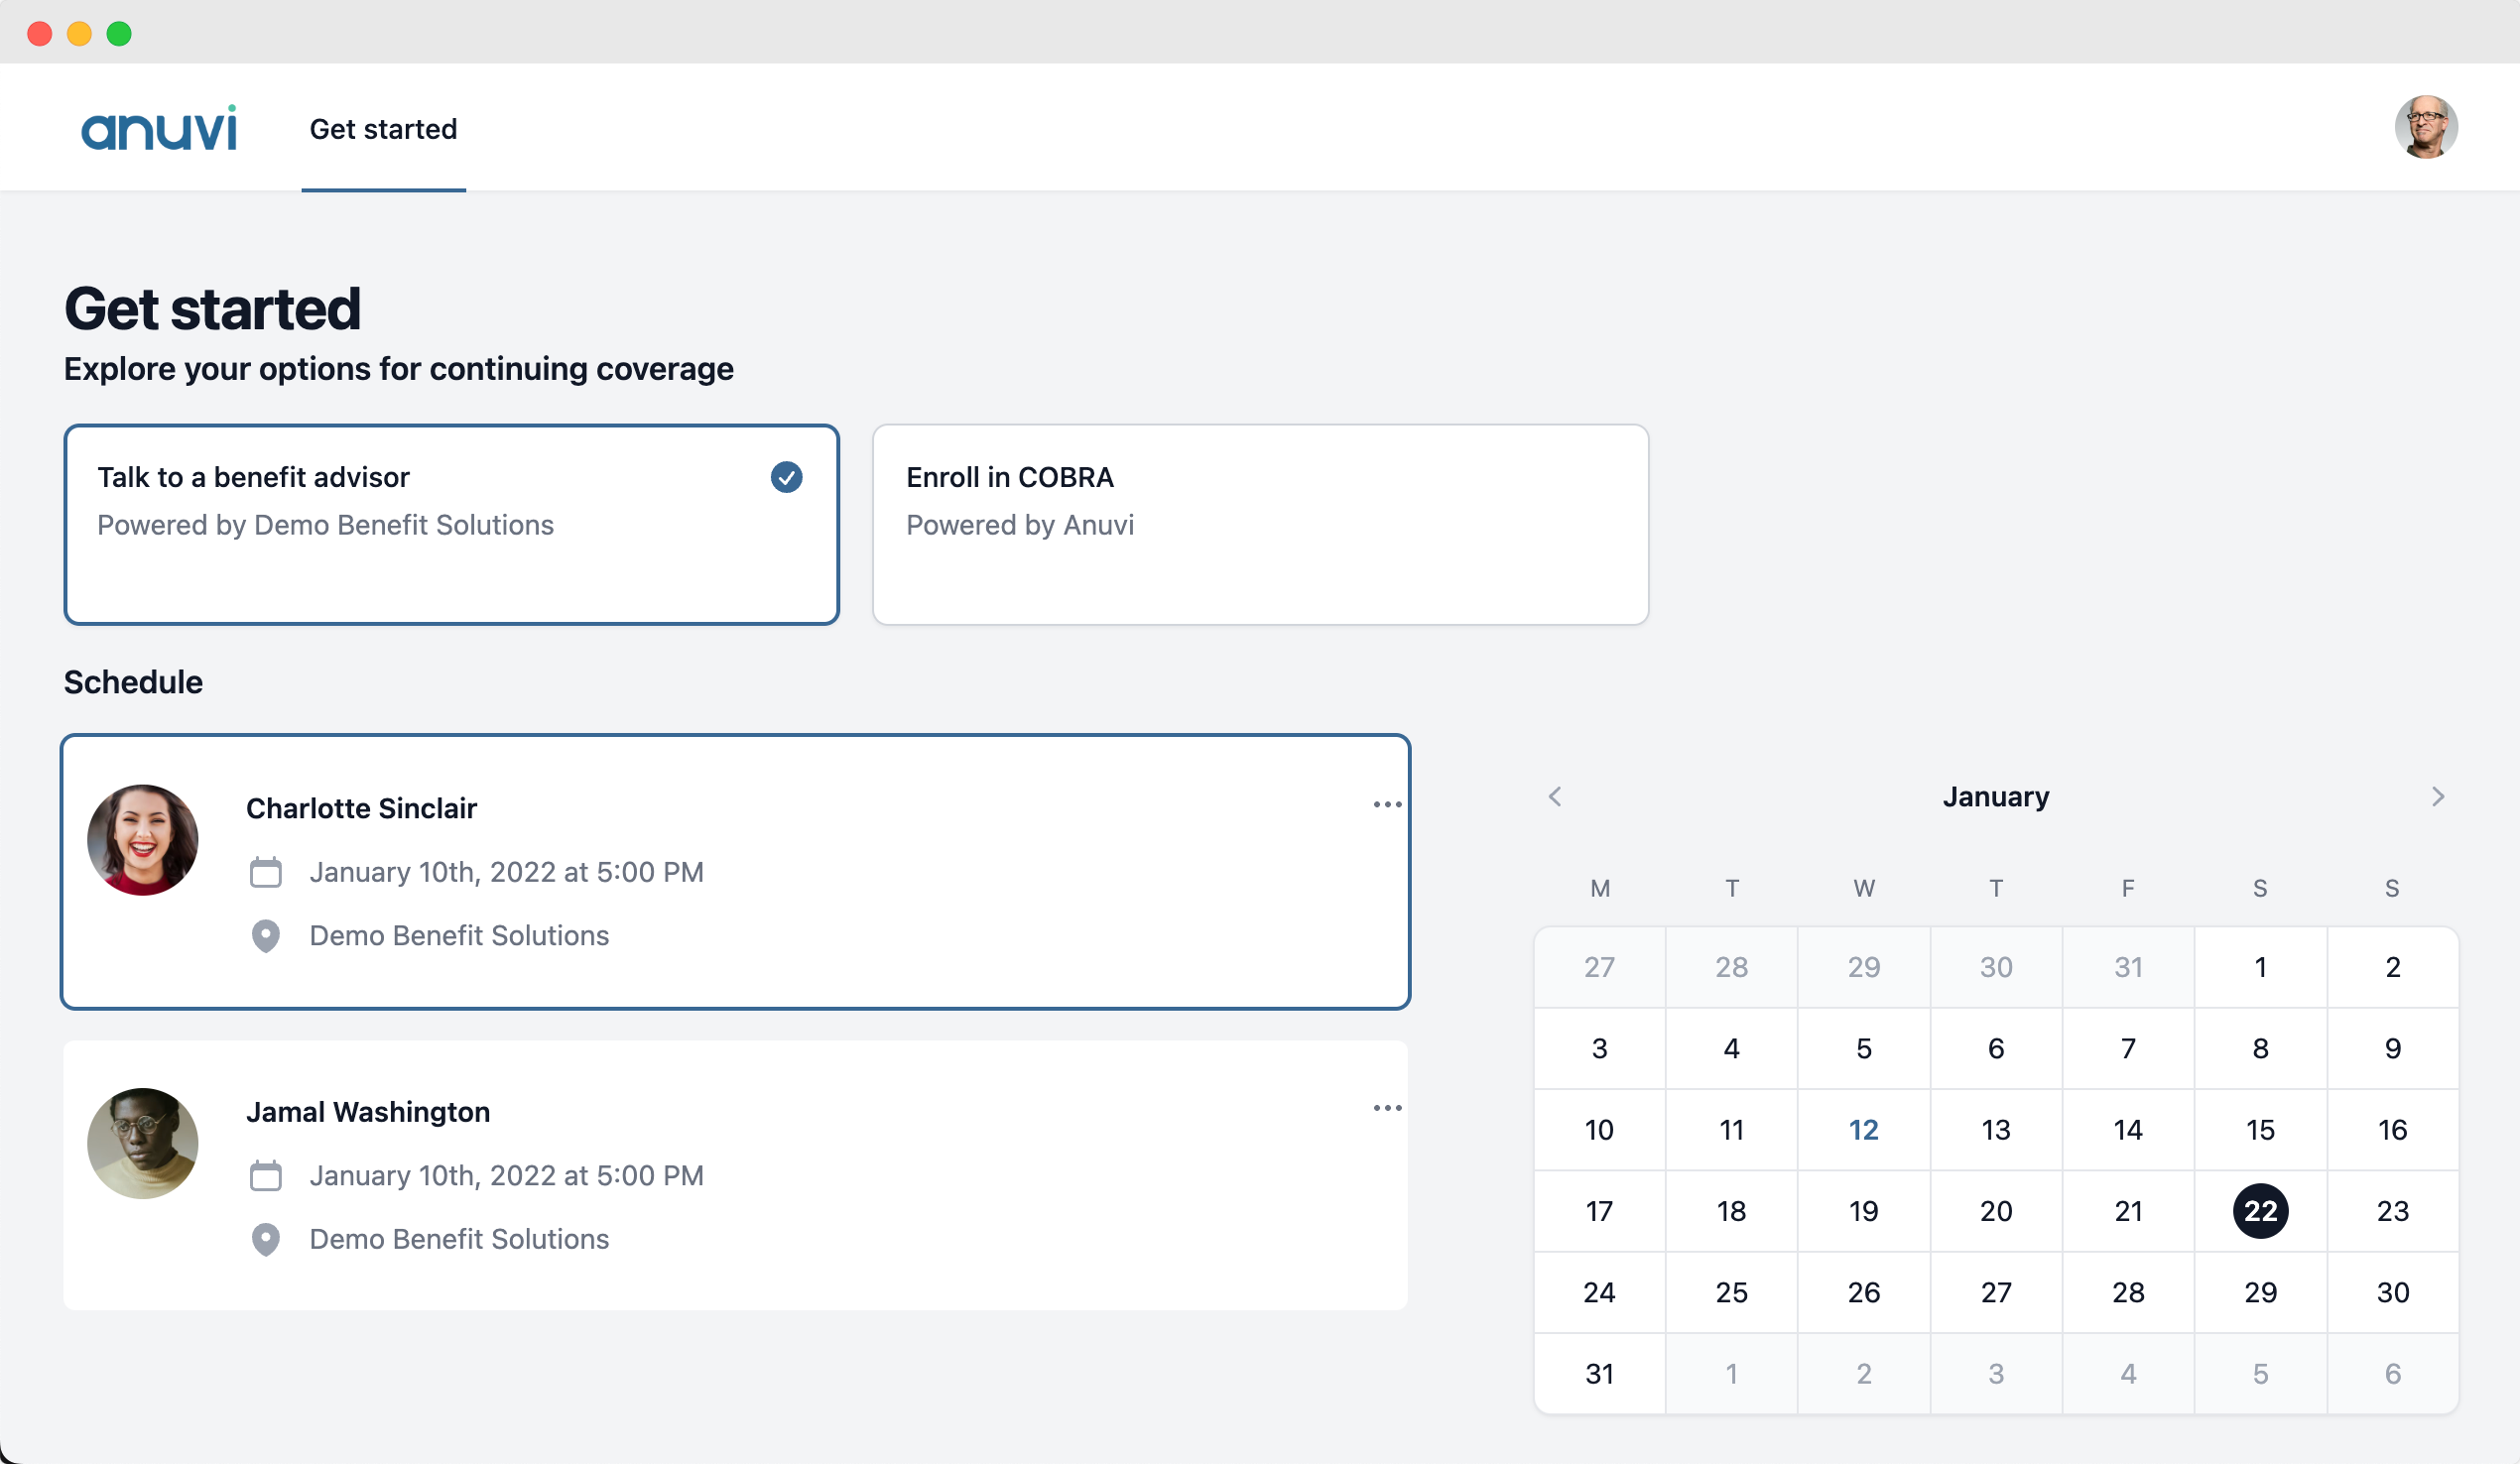Click calendar icon in Jamal Washington's appointment

(x=265, y=1175)
